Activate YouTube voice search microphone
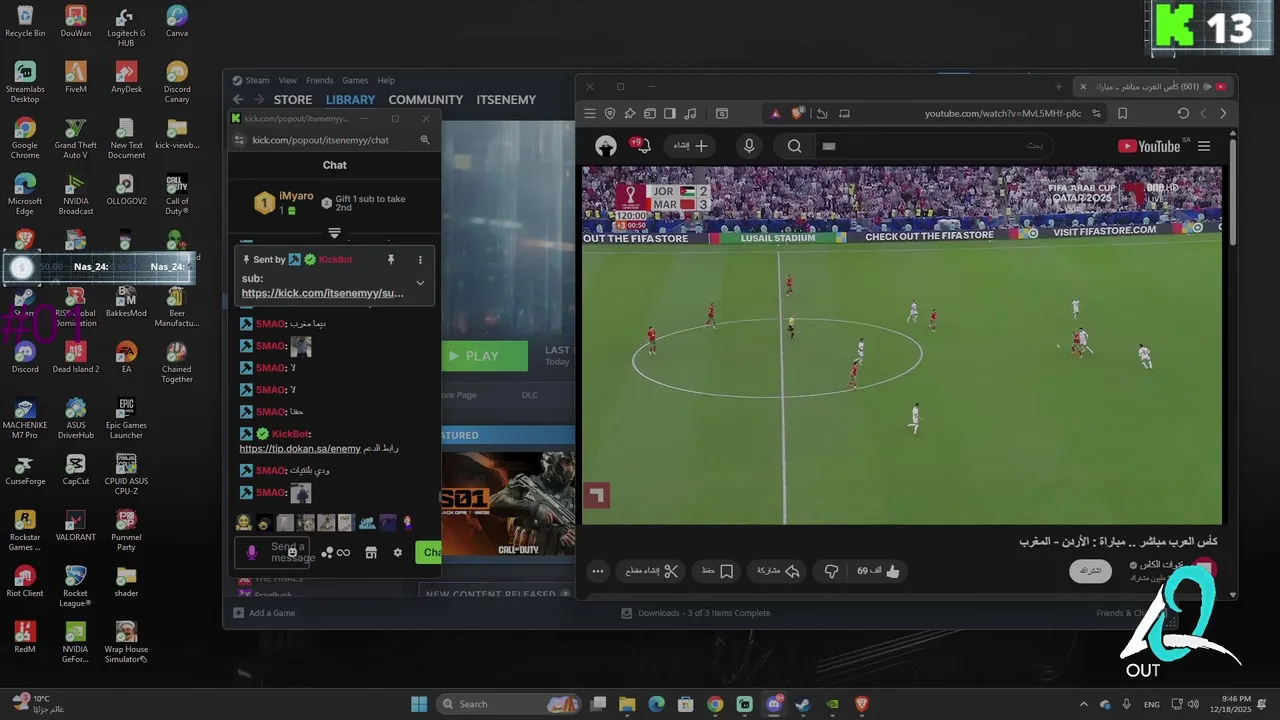Image resolution: width=1280 pixels, height=720 pixels. (x=749, y=146)
